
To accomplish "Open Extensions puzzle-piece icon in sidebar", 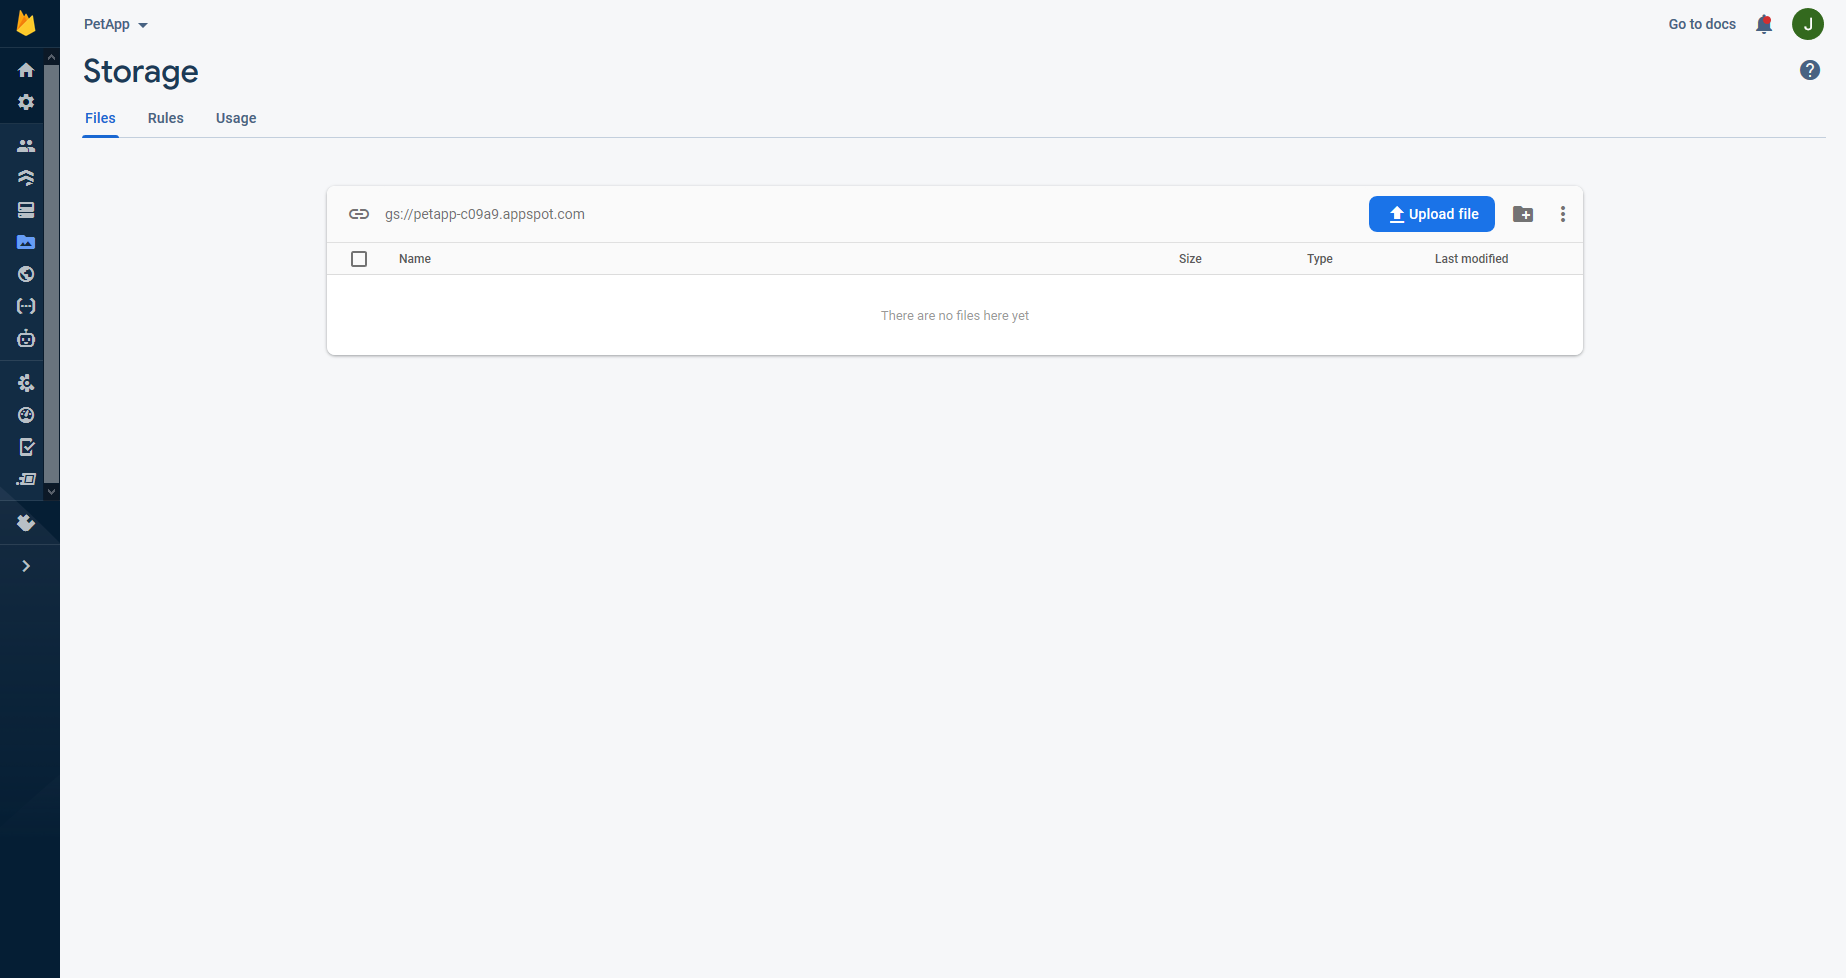I will point(26,523).
